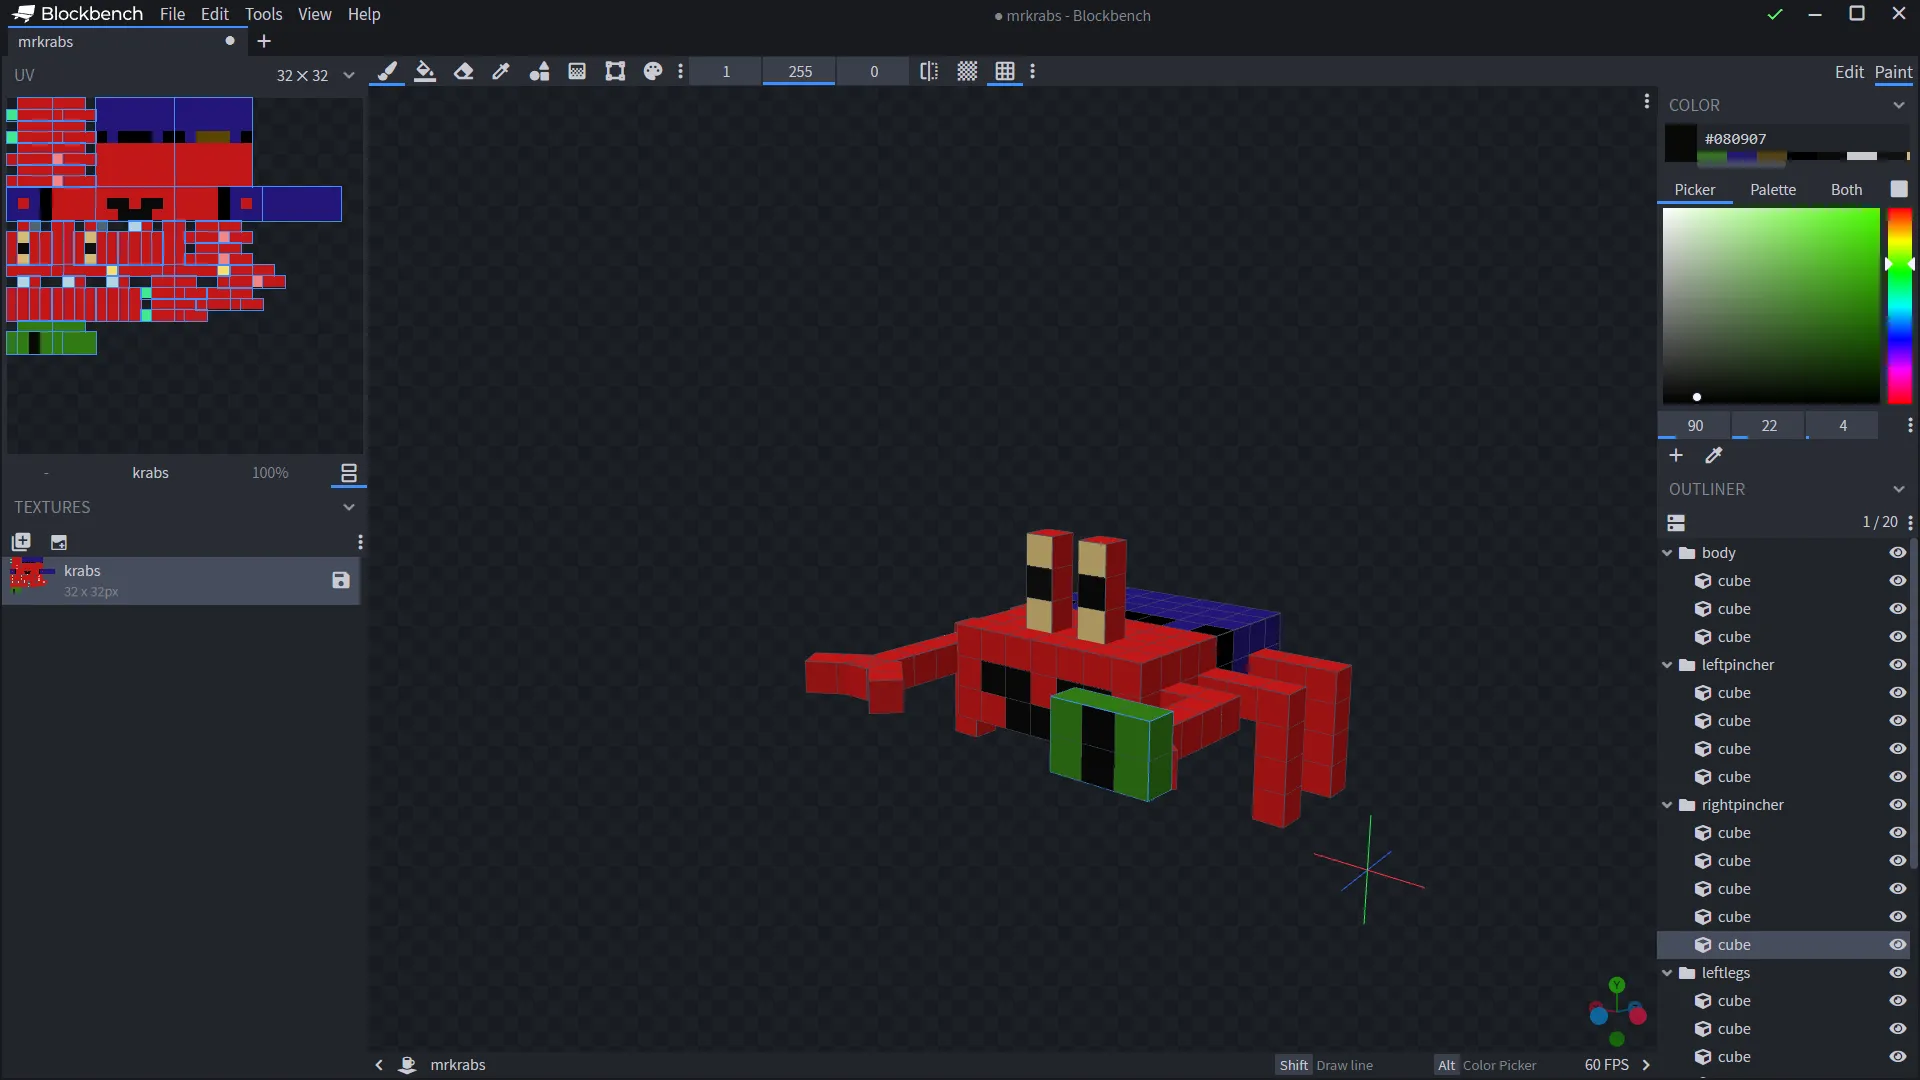Select the Draw Shape tool
The height and width of the screenshot is (1080, 1920).
point(539,71)
